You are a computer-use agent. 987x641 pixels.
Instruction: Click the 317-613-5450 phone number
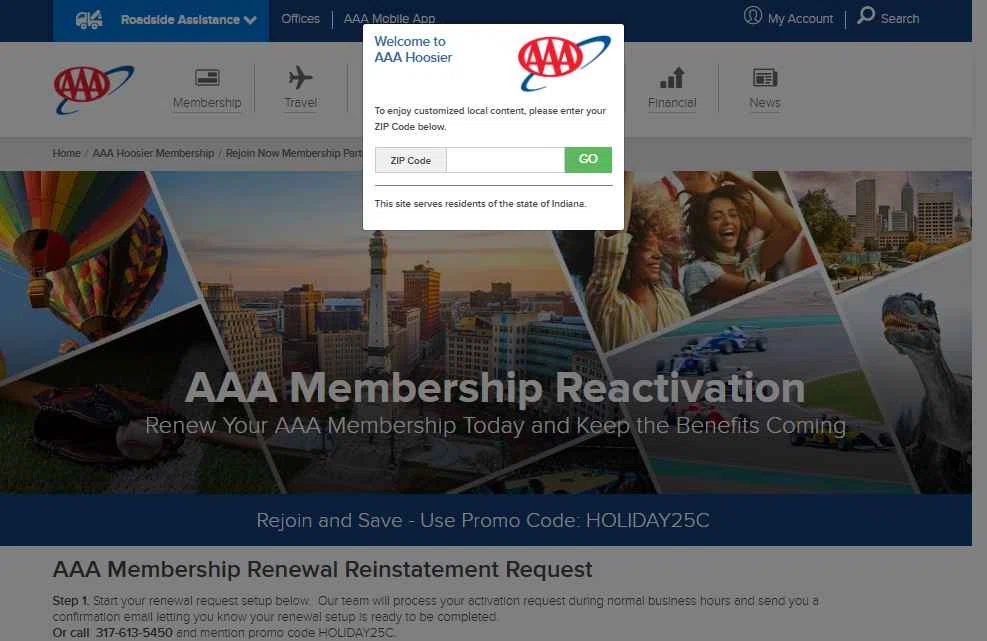[134, 632]
